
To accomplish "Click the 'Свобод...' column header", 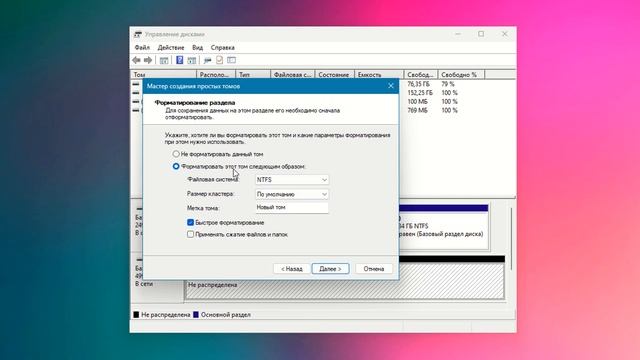I will [x=421, y=75].
